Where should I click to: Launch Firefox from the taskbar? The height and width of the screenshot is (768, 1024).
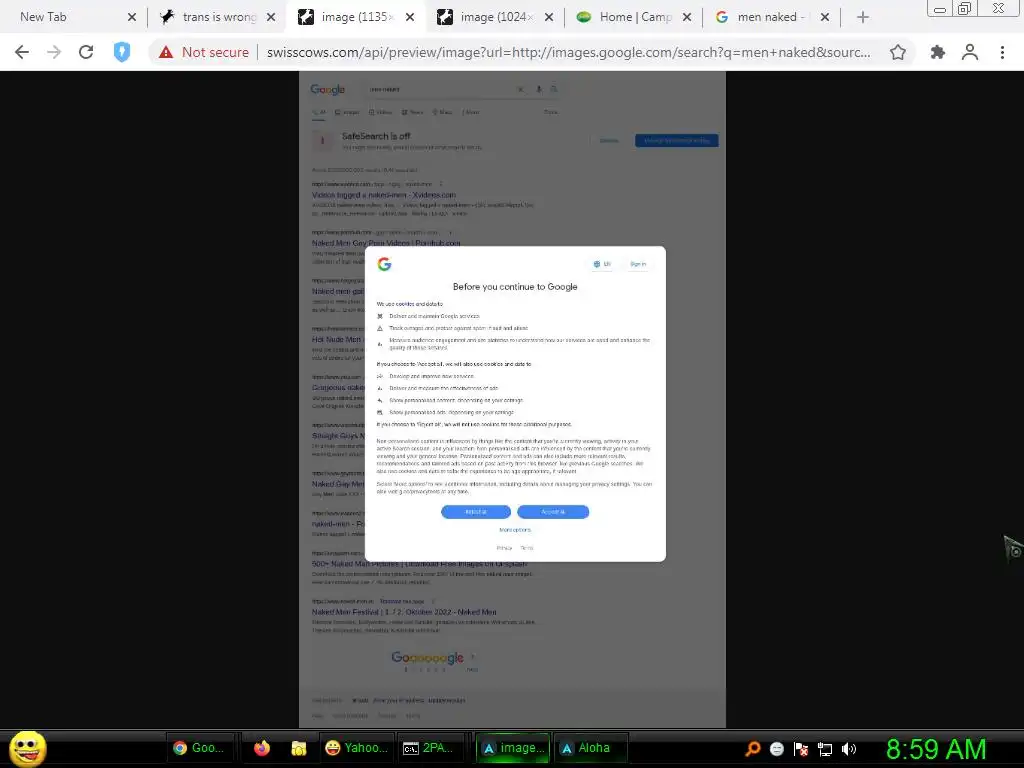coord(262,748)
